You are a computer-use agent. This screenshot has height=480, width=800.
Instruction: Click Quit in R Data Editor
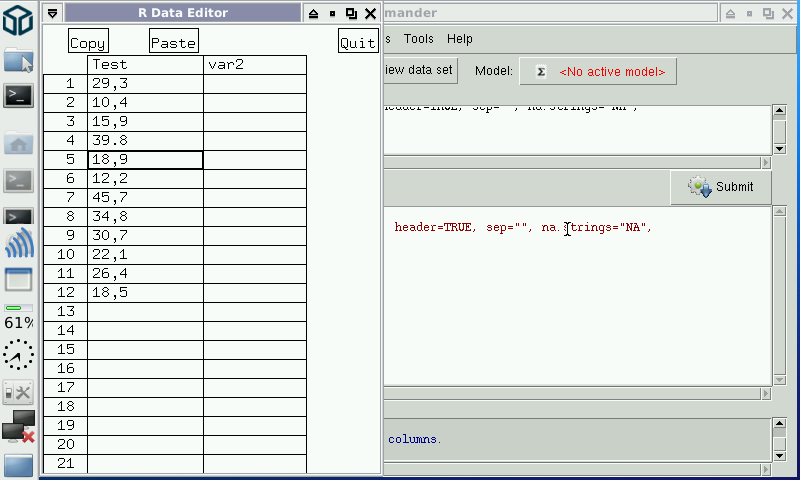(358, 41)
